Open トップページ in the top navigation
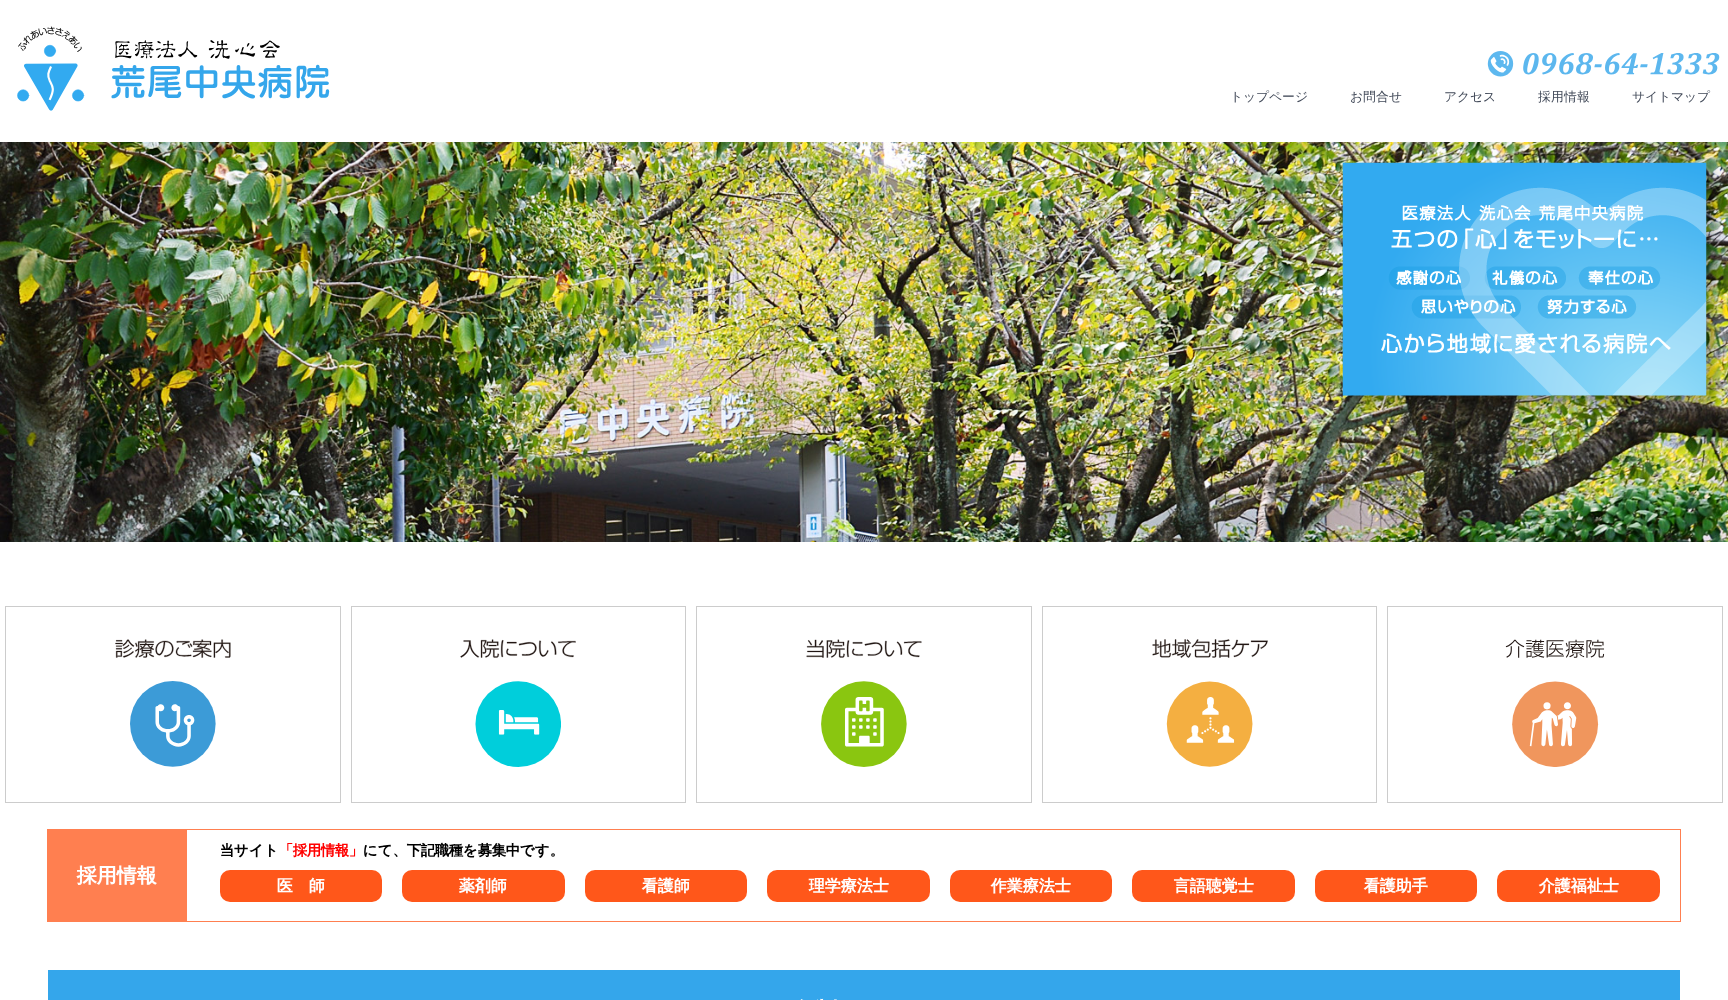 [x=1269, y=97]
